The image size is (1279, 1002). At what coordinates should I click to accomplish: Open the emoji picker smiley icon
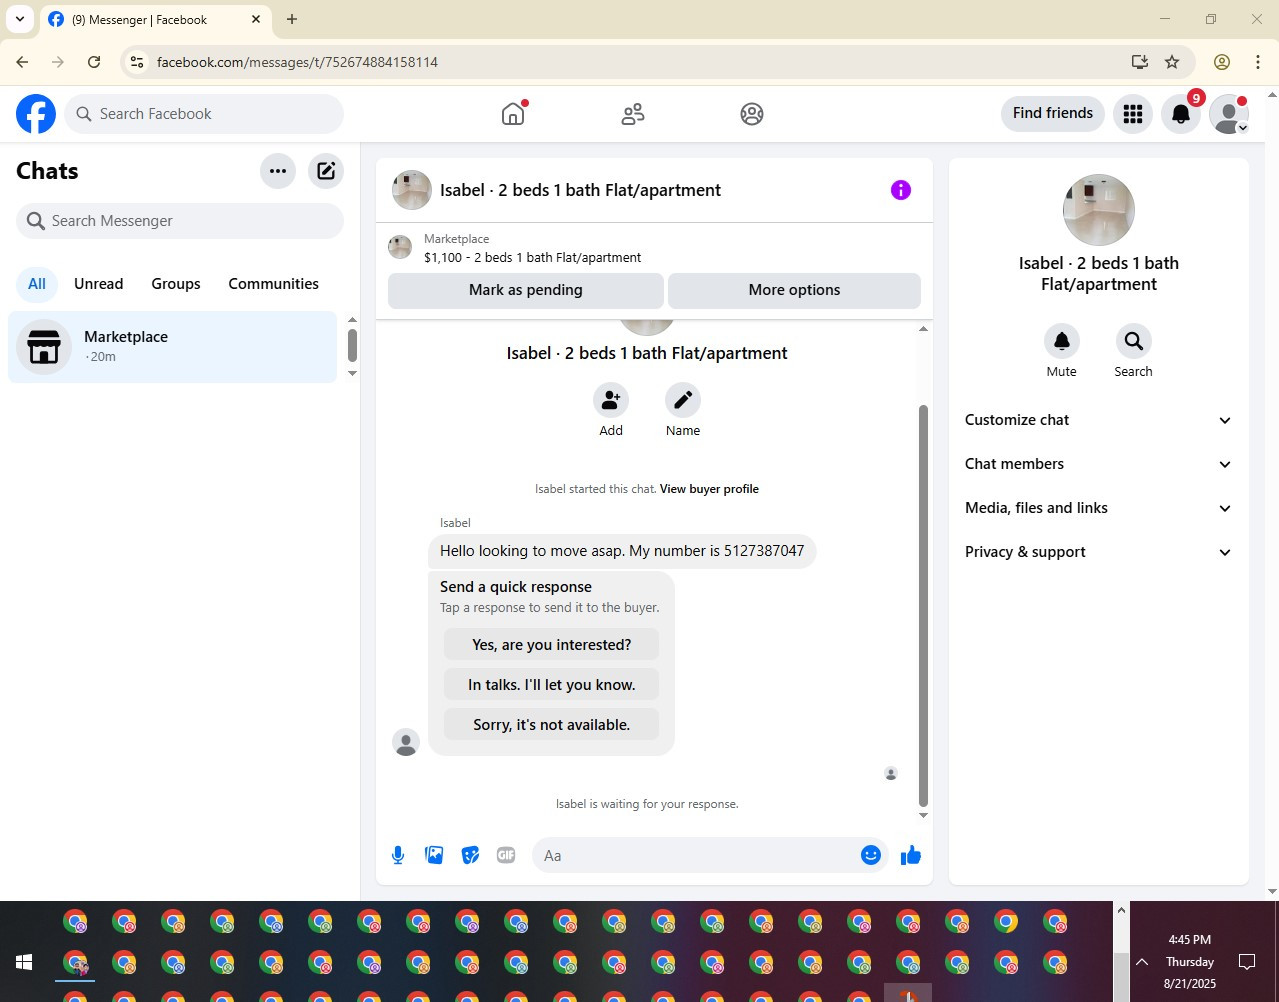point(871,855)
